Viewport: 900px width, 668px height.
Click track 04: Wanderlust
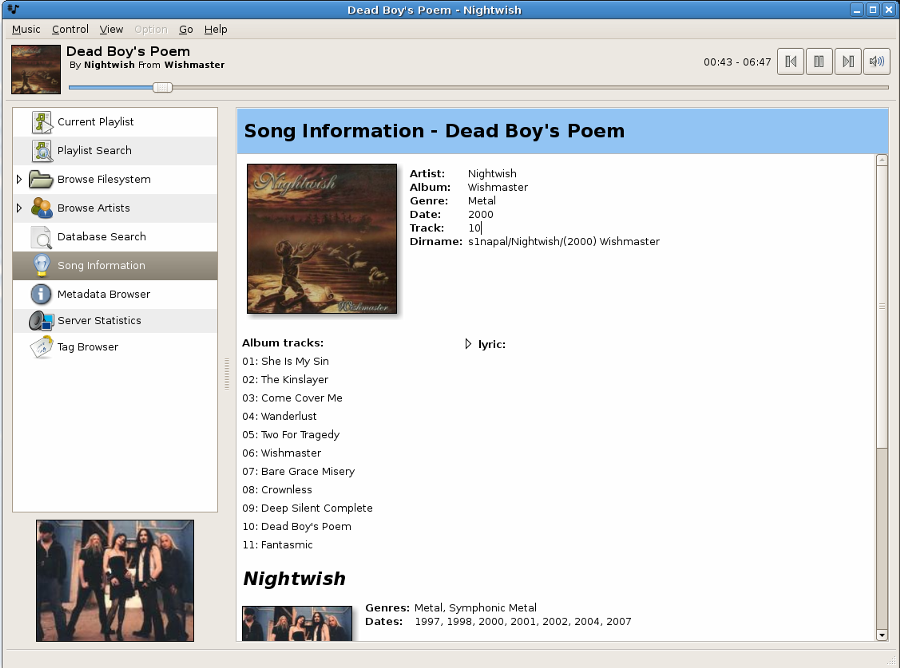pos(280,416)
